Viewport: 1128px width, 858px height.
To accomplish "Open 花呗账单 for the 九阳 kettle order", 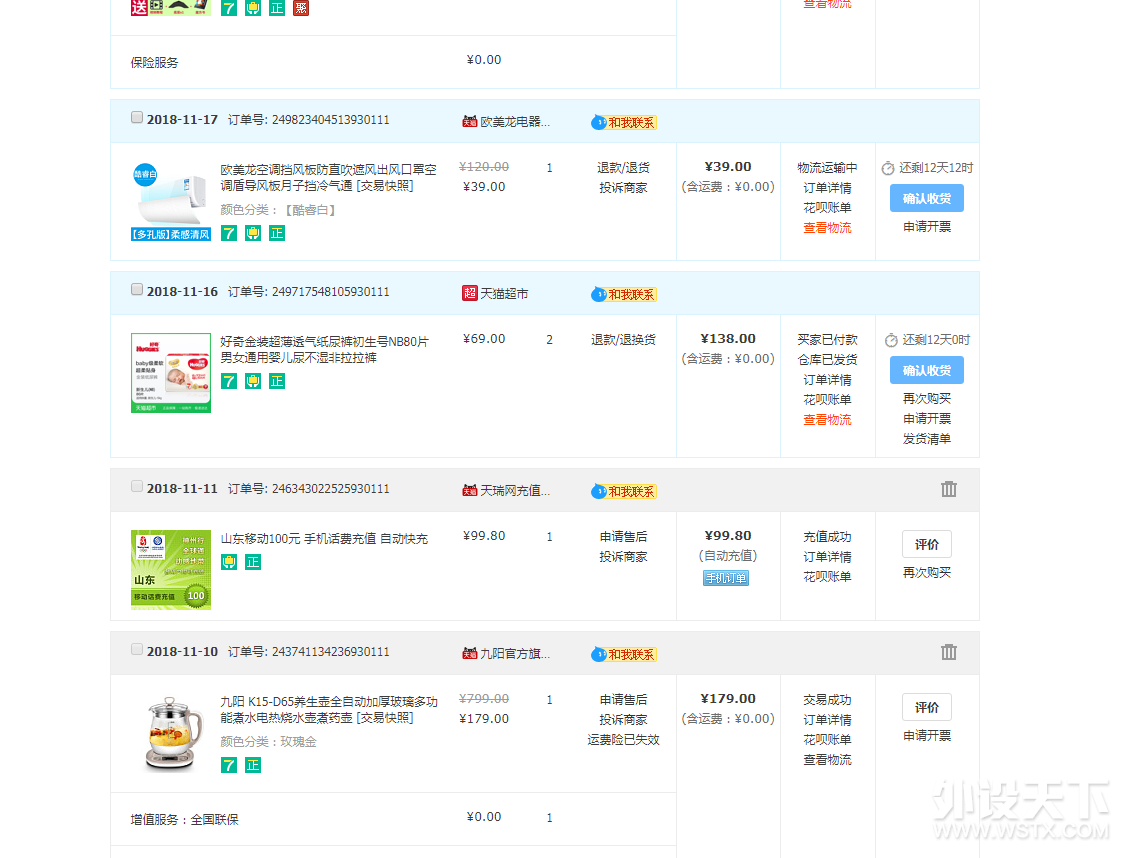I will 827,740.
